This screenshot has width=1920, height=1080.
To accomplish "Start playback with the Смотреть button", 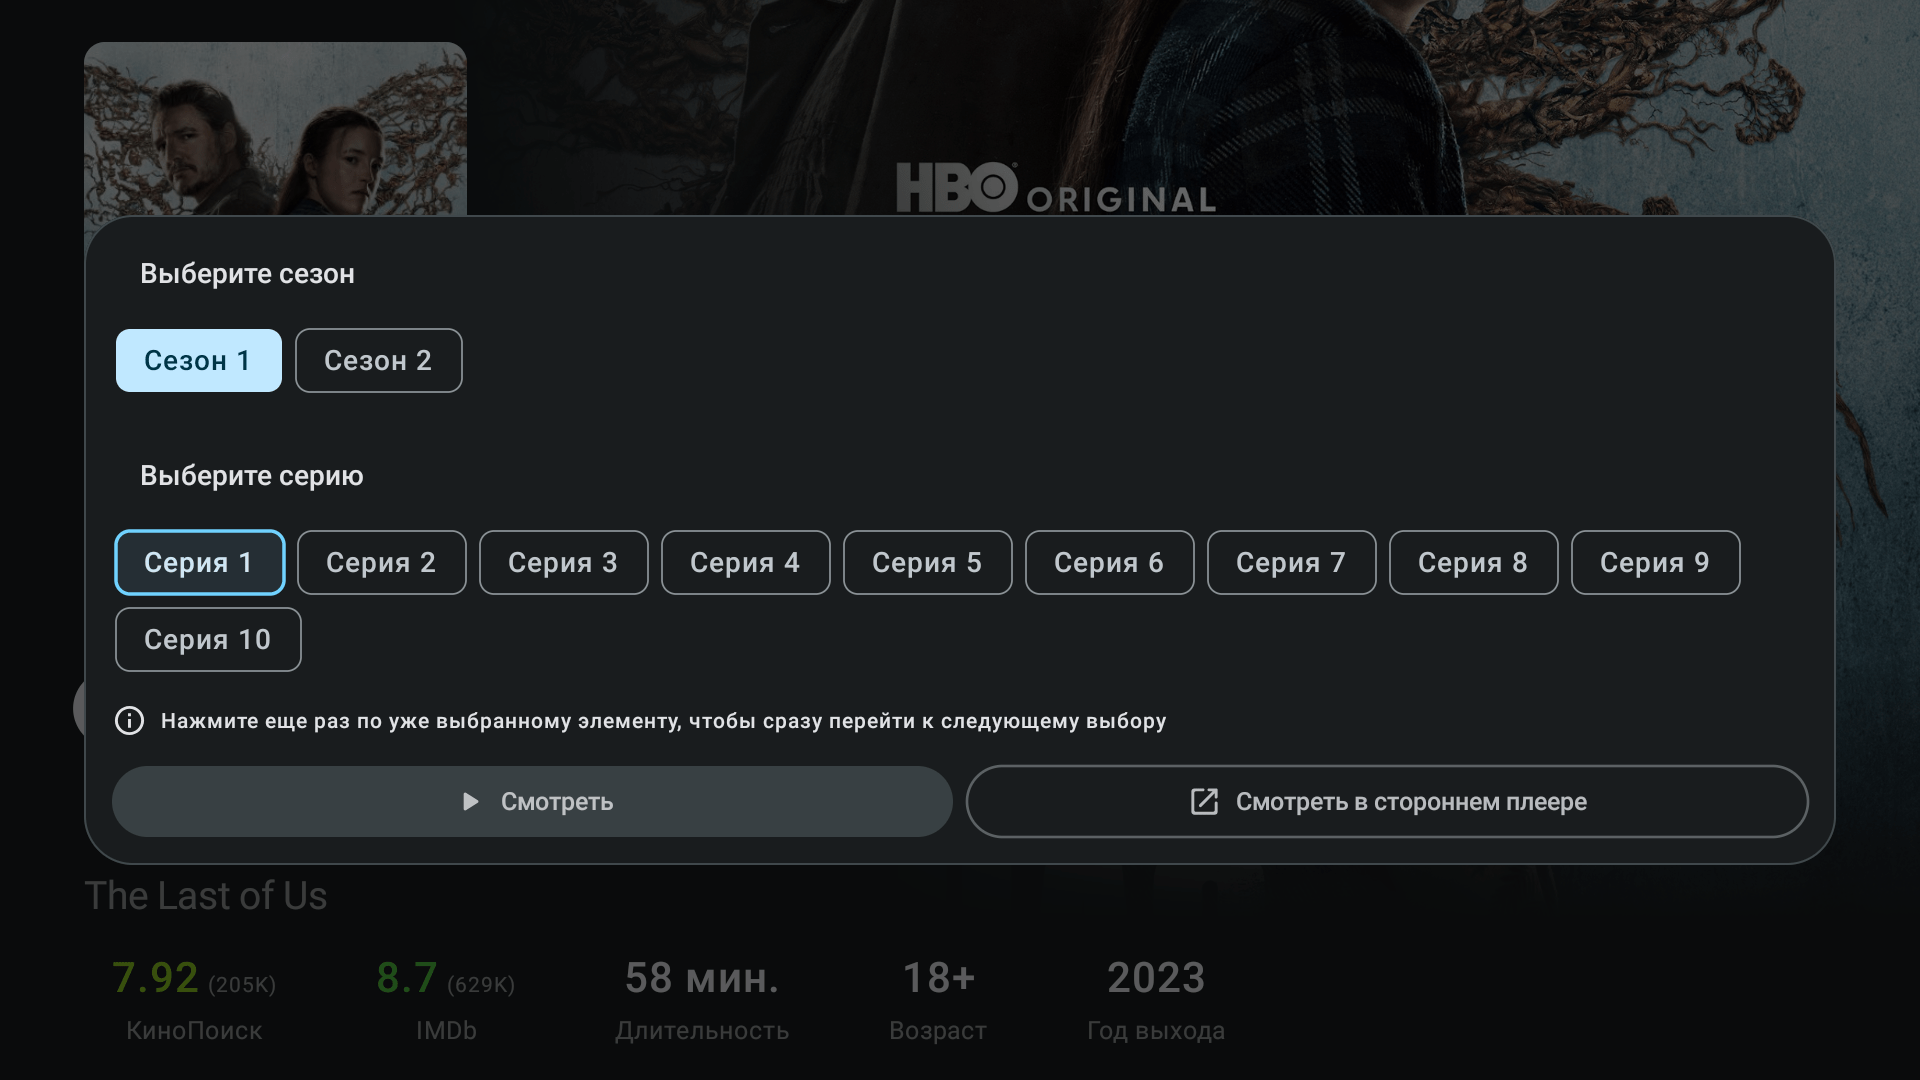I will [x=532, y=801].
